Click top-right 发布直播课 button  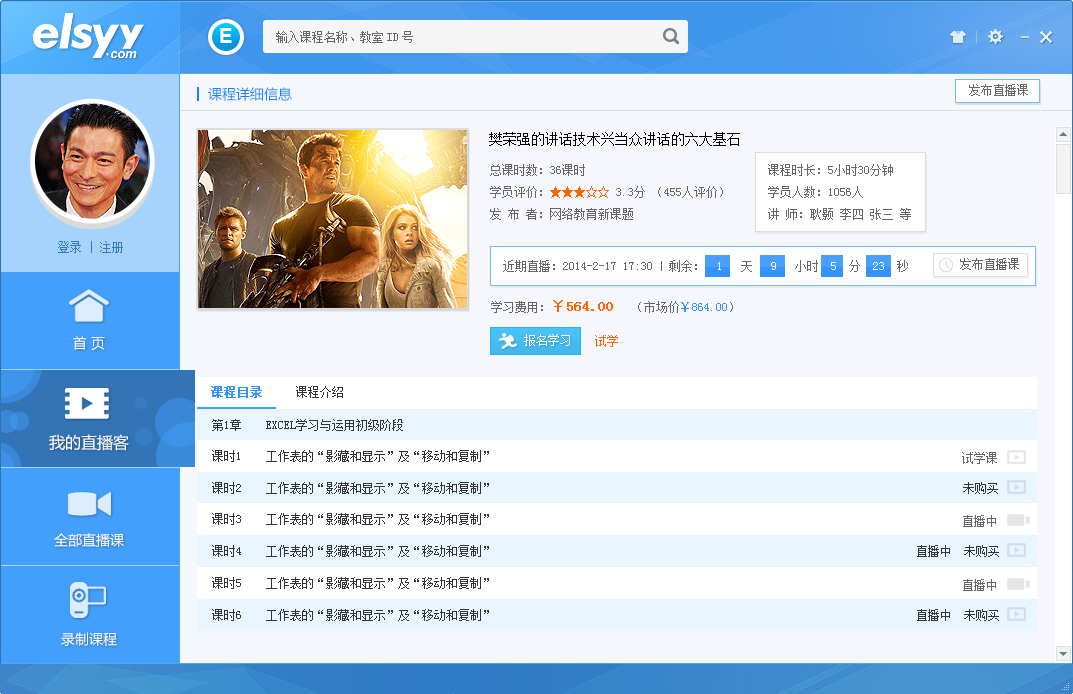click(997, 91)
